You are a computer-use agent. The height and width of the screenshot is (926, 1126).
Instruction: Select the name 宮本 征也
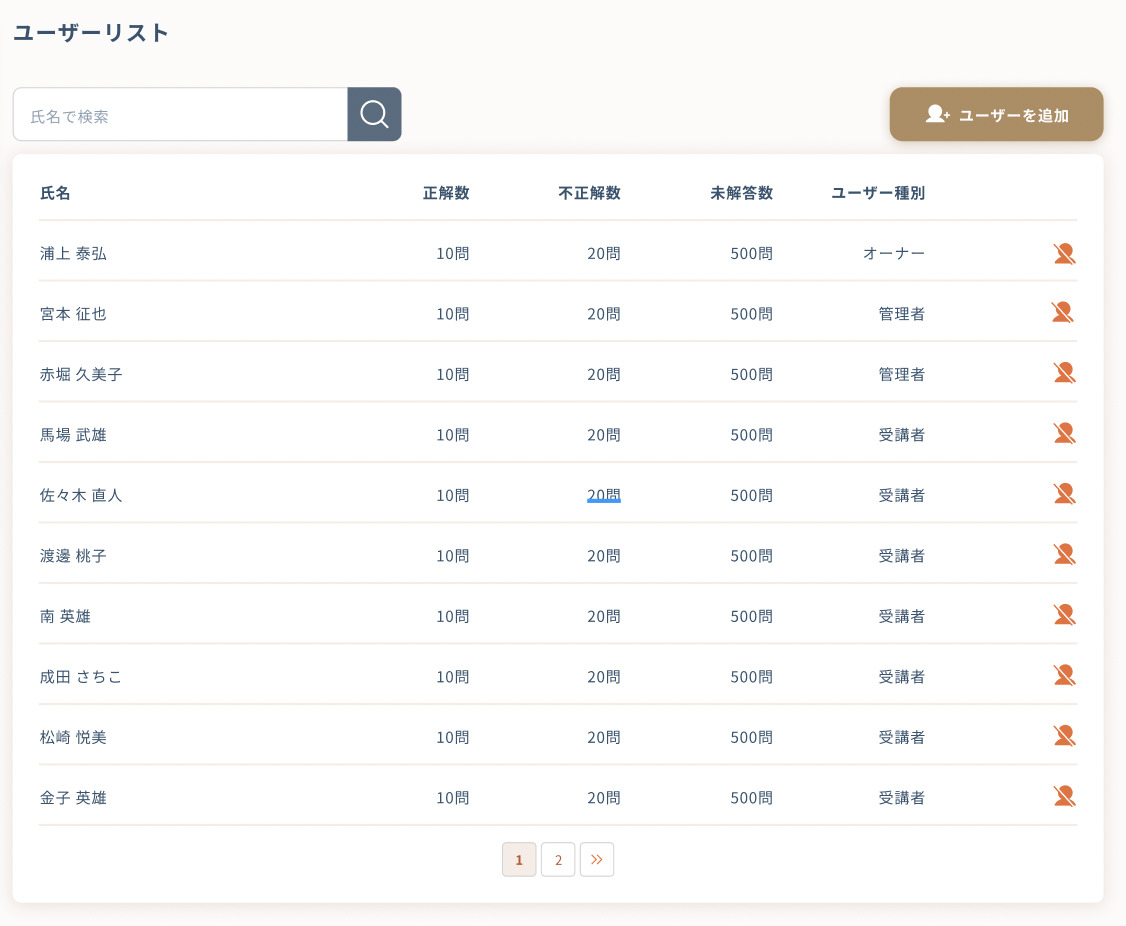point(73,314)
